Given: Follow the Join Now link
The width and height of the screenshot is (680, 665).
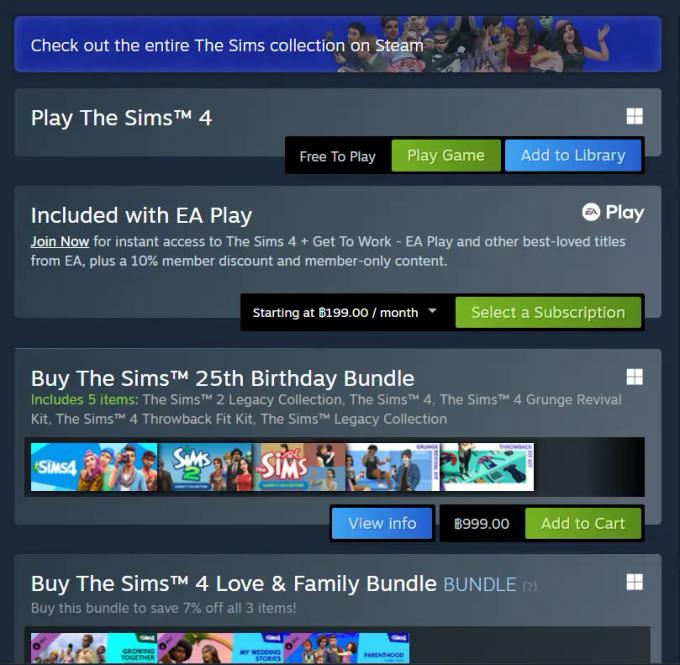Looking at the screenshot, I should [60, 241].
